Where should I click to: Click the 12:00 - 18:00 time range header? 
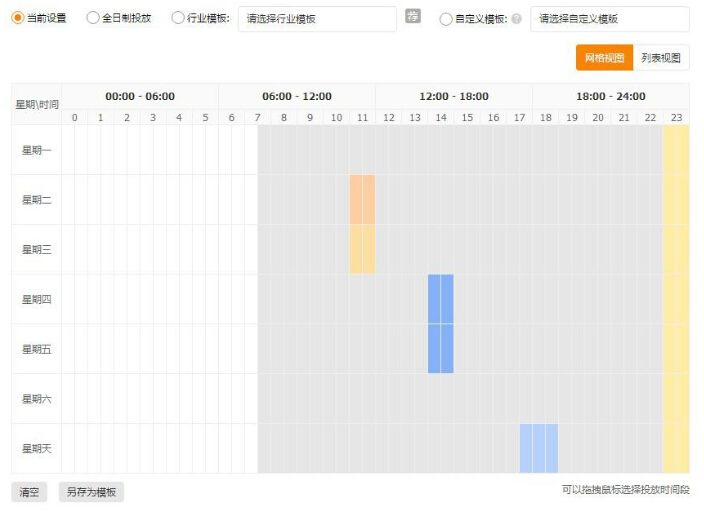(x=454, y=96)
